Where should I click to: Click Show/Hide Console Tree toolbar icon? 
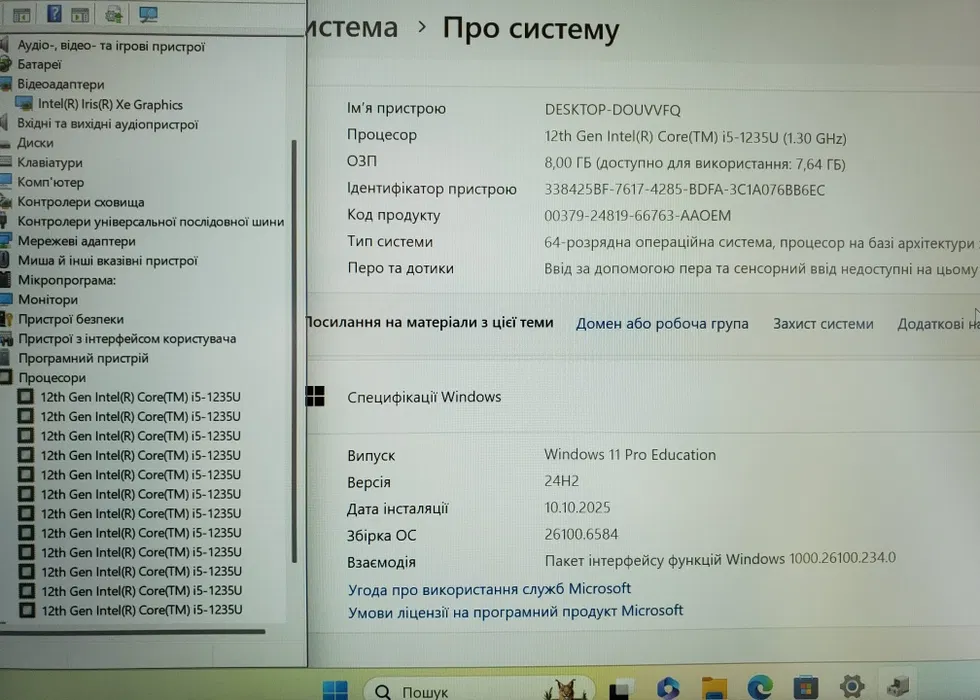pyautogui.click(x=21, y=14)
